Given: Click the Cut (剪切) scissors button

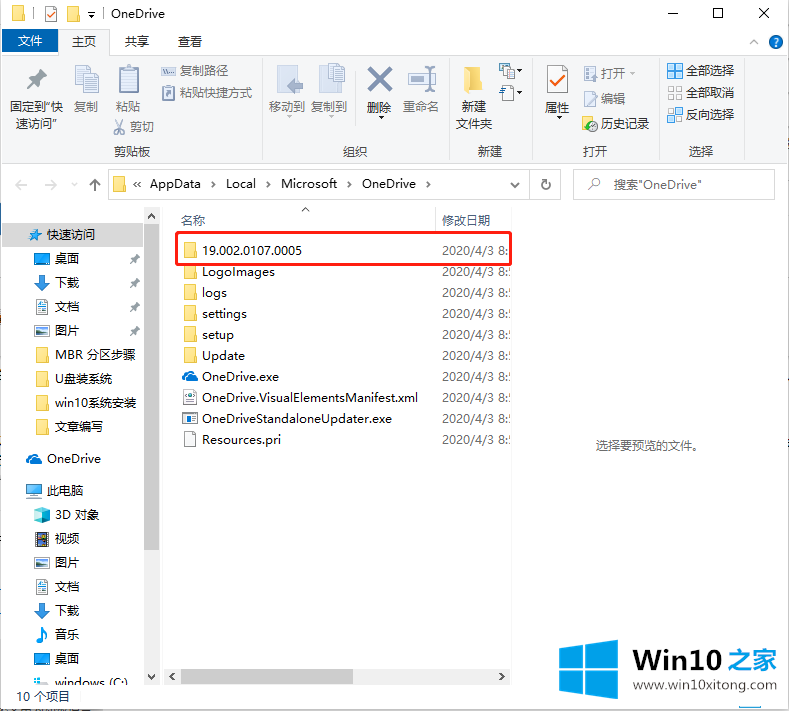Looking at the screenshot, I should pyautogui.click(x=133, y=127).
